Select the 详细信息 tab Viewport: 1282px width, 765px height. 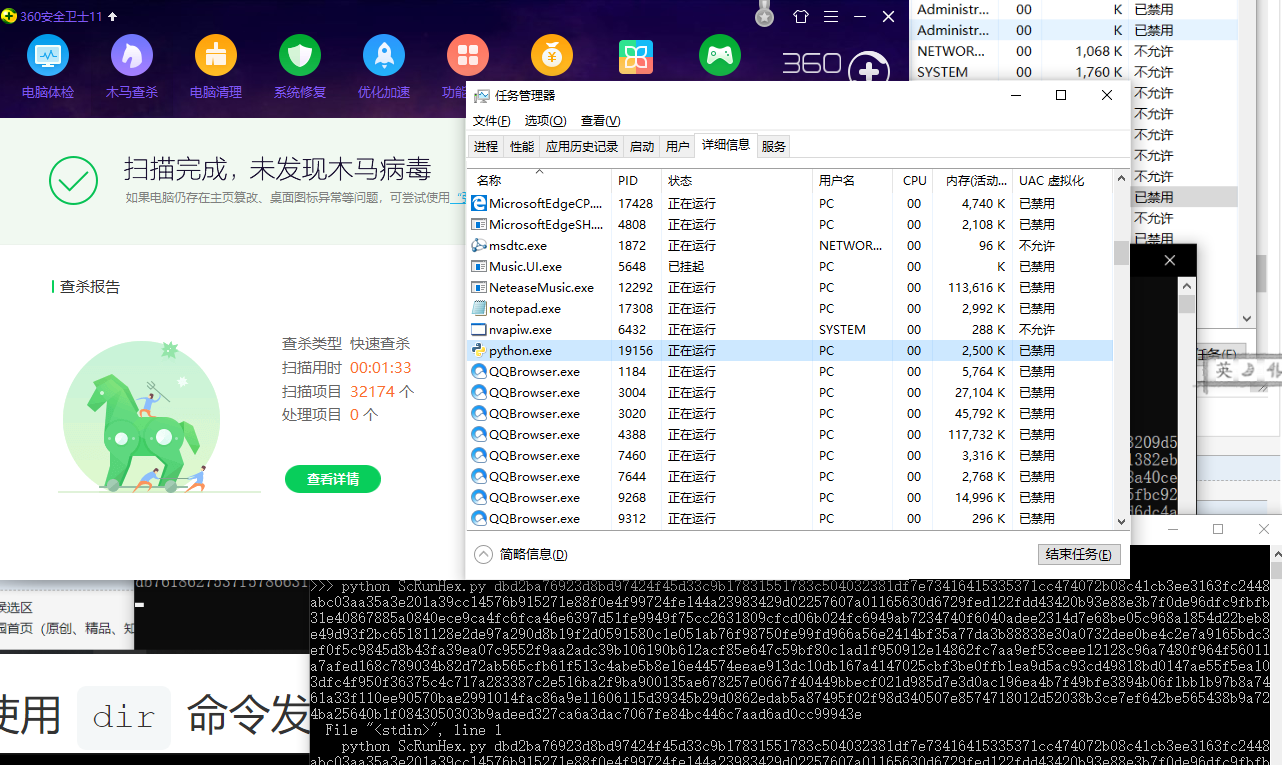(726, 145)
